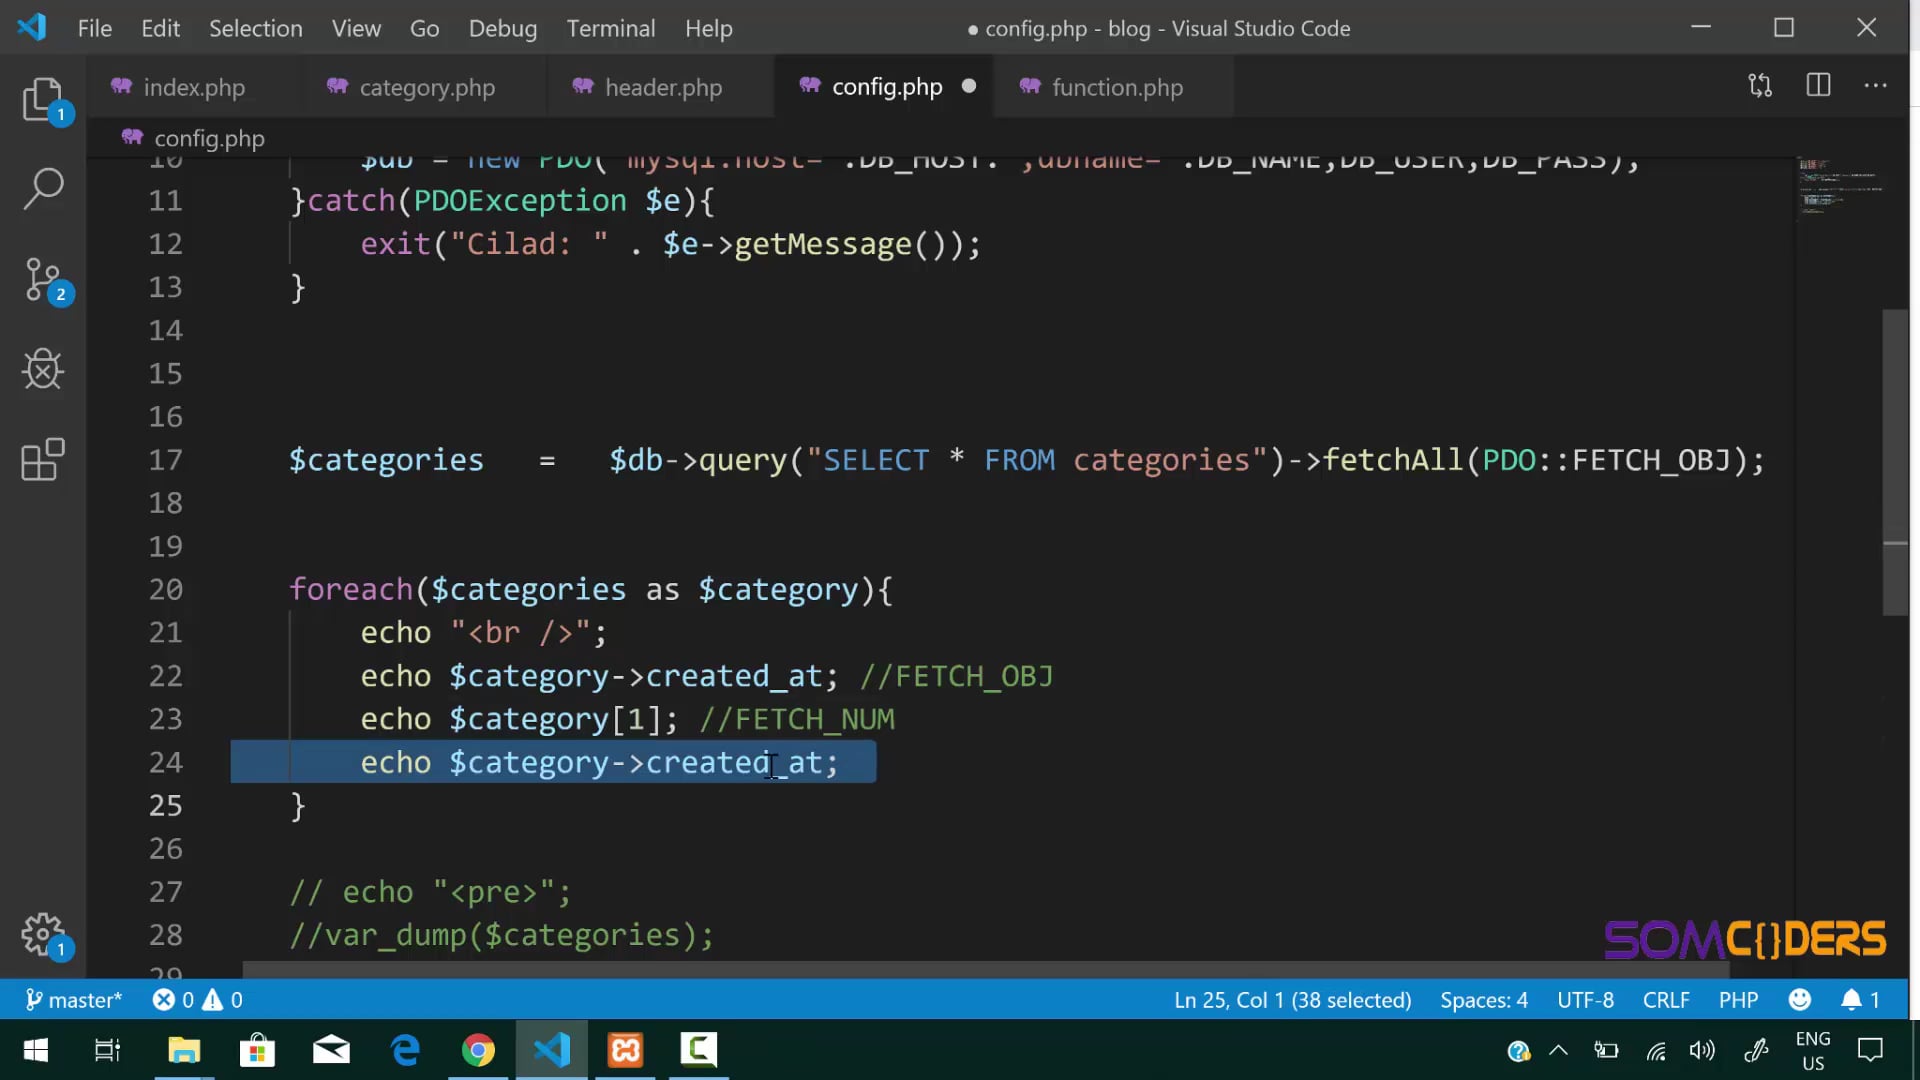Click the //FETCH_NUM comment on line 23
This screenshot has height=1080, width=1920.
(797, 719)
